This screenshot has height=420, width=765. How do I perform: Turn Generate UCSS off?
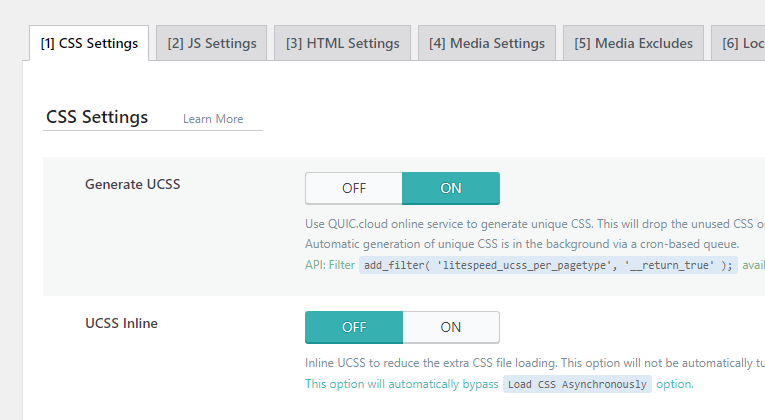354,188
